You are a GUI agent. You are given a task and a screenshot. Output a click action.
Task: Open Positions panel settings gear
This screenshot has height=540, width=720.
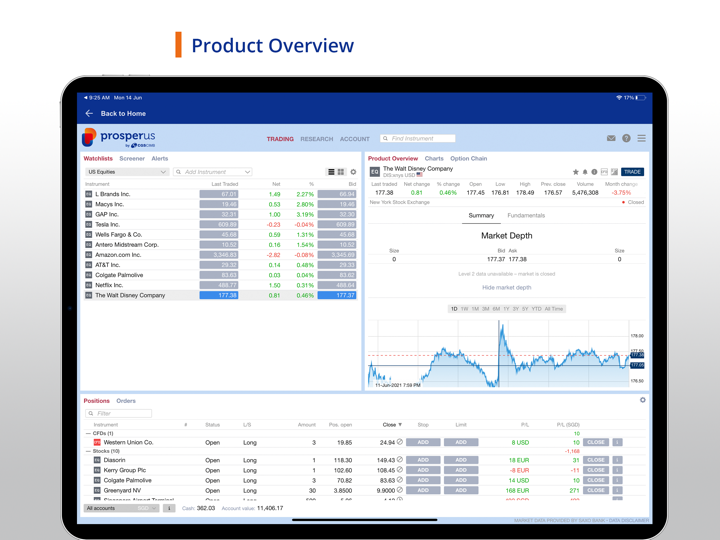point(643,400)
